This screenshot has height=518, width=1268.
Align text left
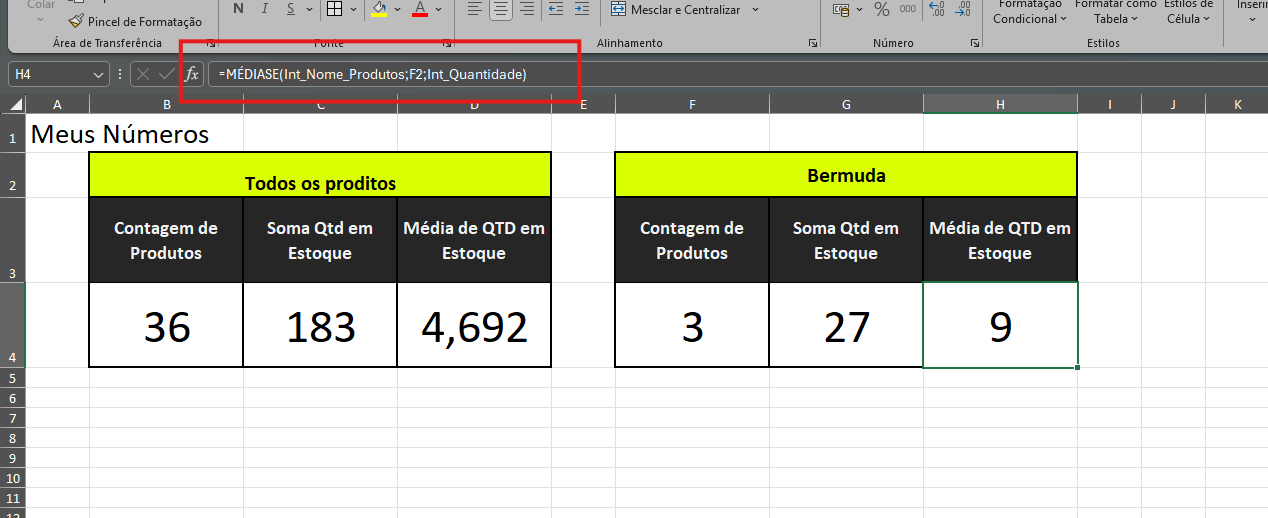475,9
